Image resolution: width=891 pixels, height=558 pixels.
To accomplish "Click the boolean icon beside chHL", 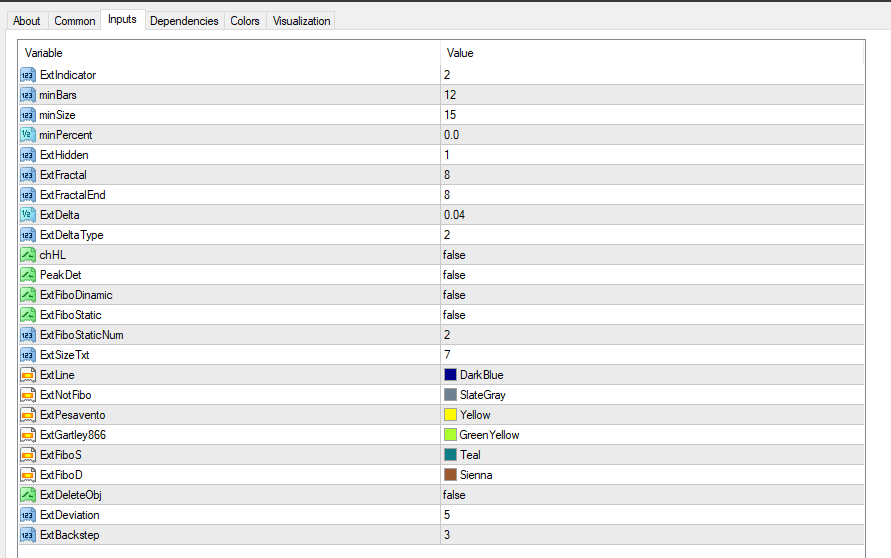I will click(28, 255).
